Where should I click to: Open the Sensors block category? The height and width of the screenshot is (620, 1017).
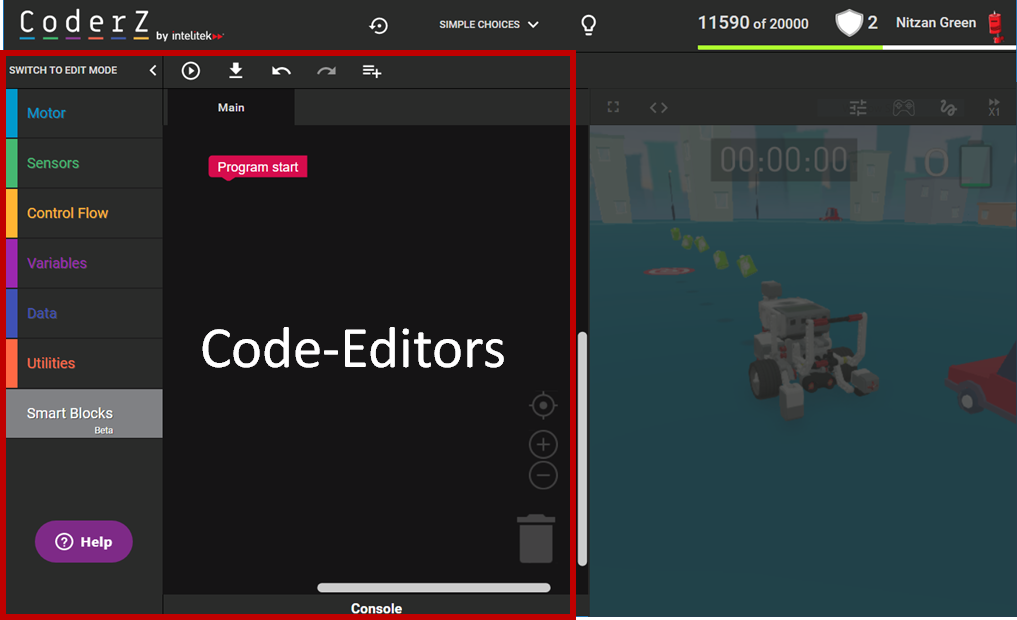pos(84,163)
